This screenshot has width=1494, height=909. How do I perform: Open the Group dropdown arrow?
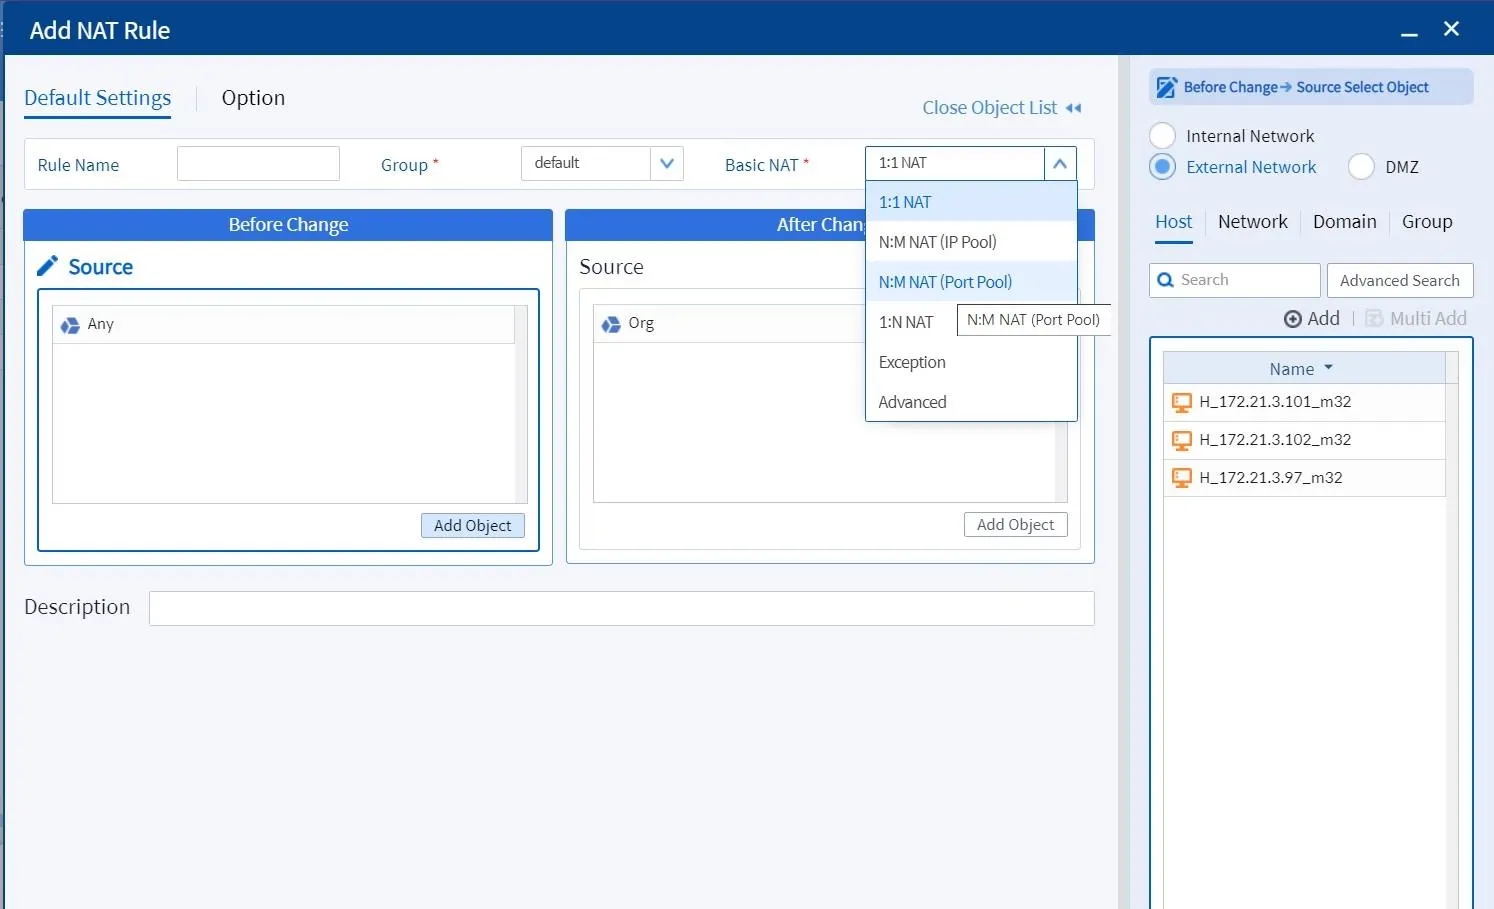[x=667, y=163]
